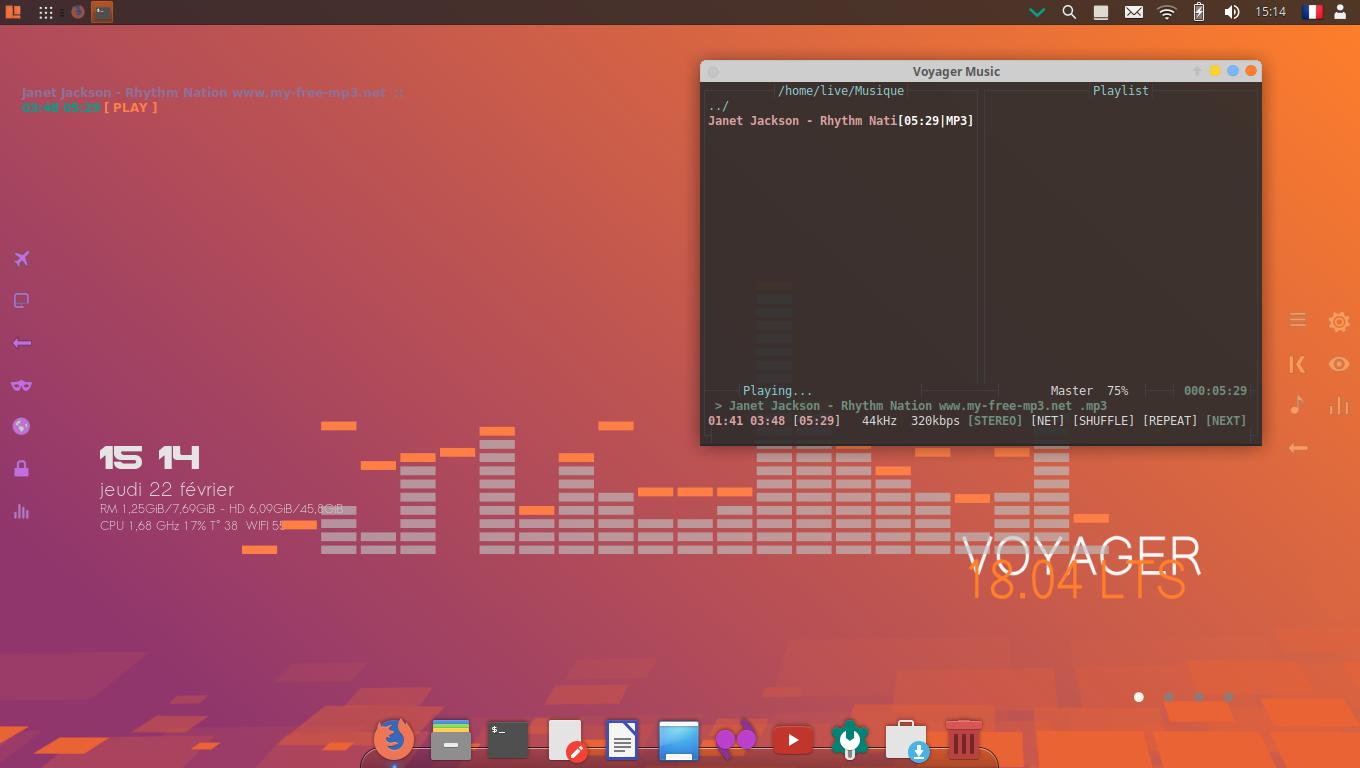Click the orange music note icon
This screenshot has width=1360, height=768.
tap(1297, 405)
